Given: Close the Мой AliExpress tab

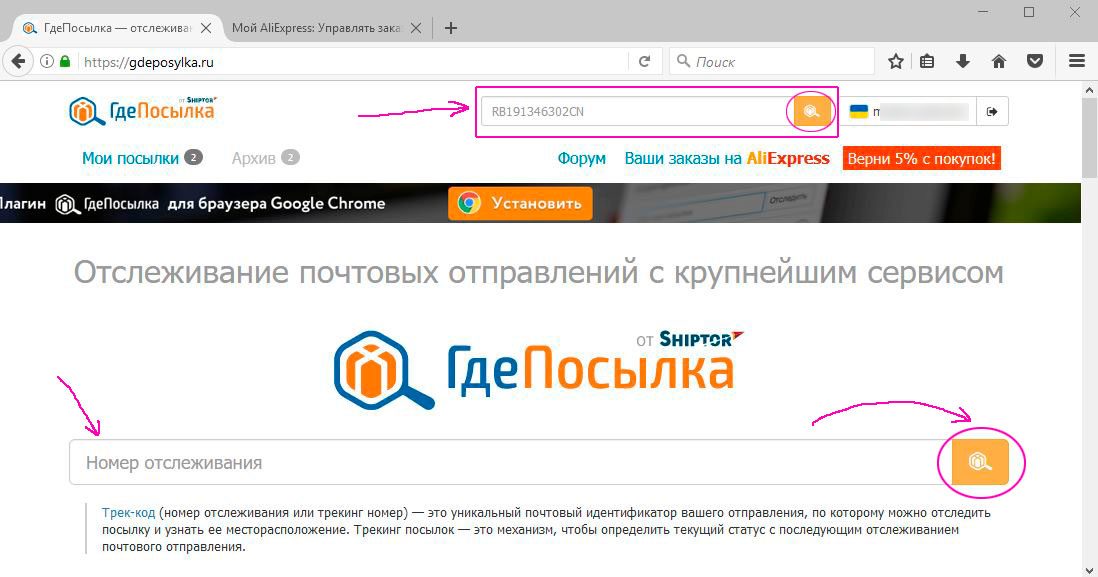Looking at the screenshot, I should 415,28.
